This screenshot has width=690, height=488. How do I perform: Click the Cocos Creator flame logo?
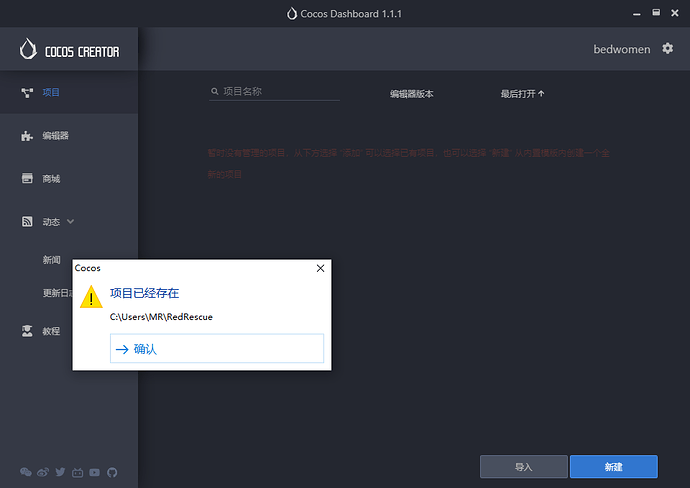tap(28, 49)
